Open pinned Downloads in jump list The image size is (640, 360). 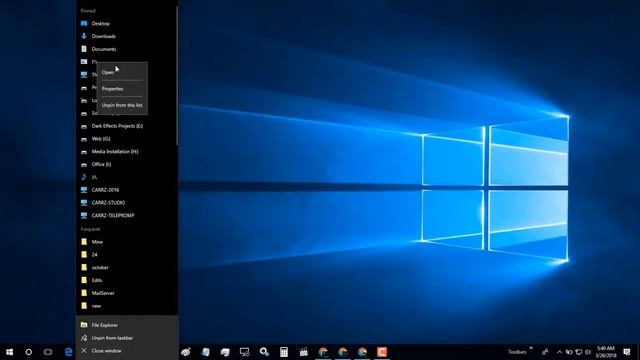point(127,36)
